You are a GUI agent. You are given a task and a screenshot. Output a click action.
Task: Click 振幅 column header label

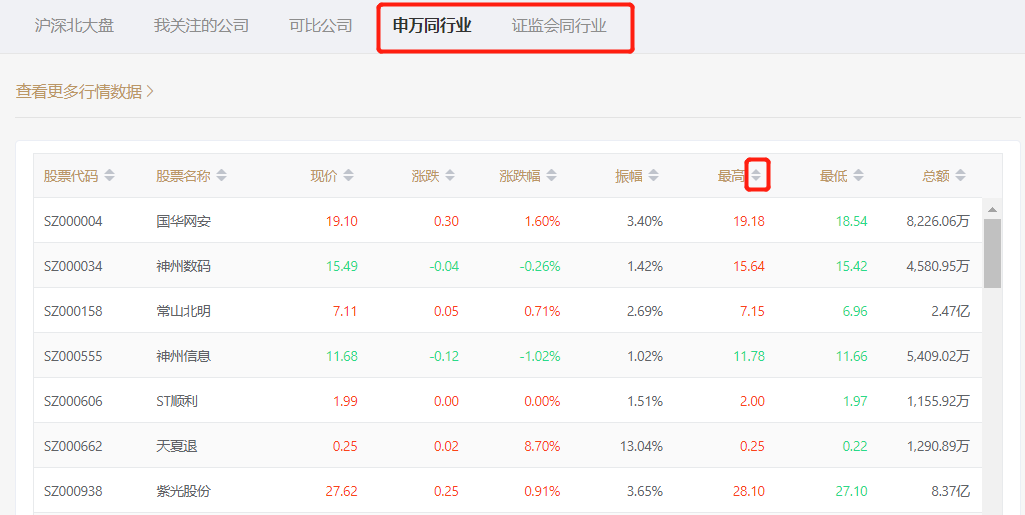point(628,175)
